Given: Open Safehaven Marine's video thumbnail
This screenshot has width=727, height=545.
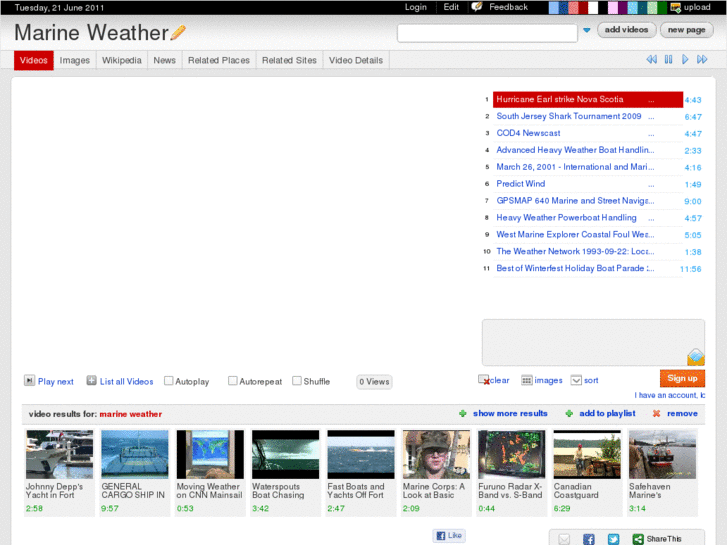Looking at the screenshot, I should pyautogui.click(x=663, y=454).
